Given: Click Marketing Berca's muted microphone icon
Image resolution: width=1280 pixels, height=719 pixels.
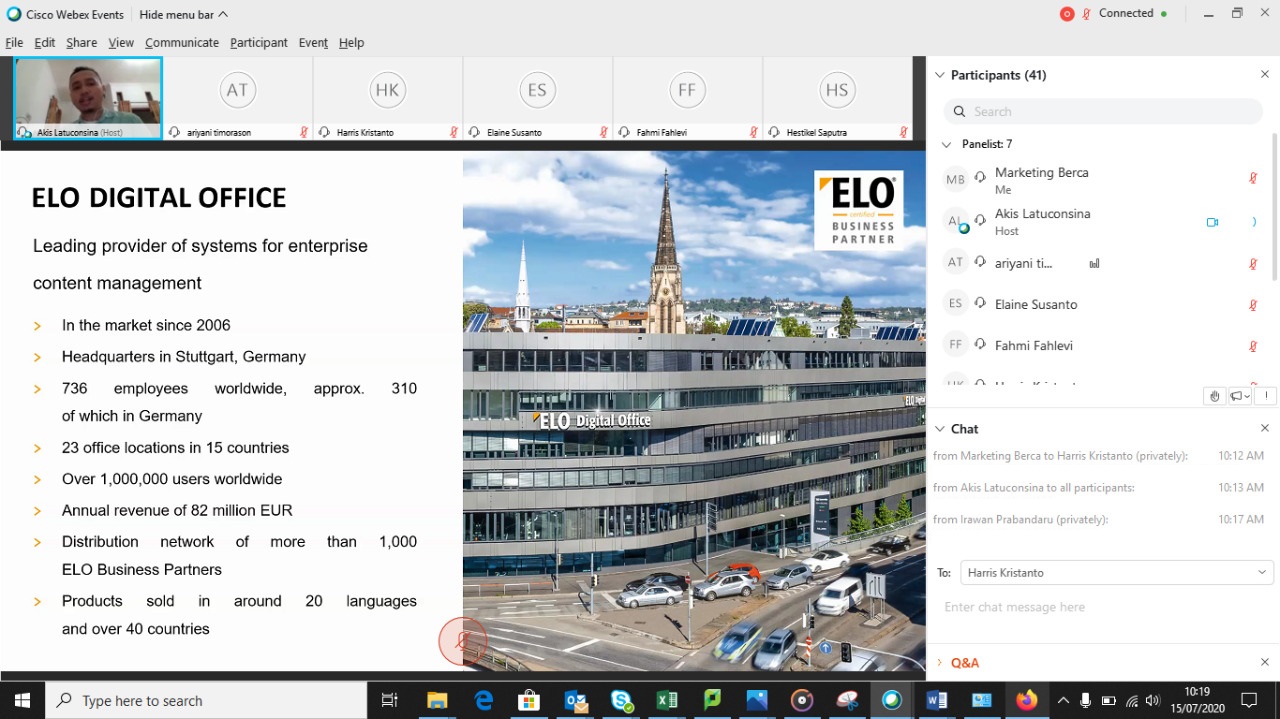Looking at the screenshot, I should pyautogui.click(x=1253, y=178).
